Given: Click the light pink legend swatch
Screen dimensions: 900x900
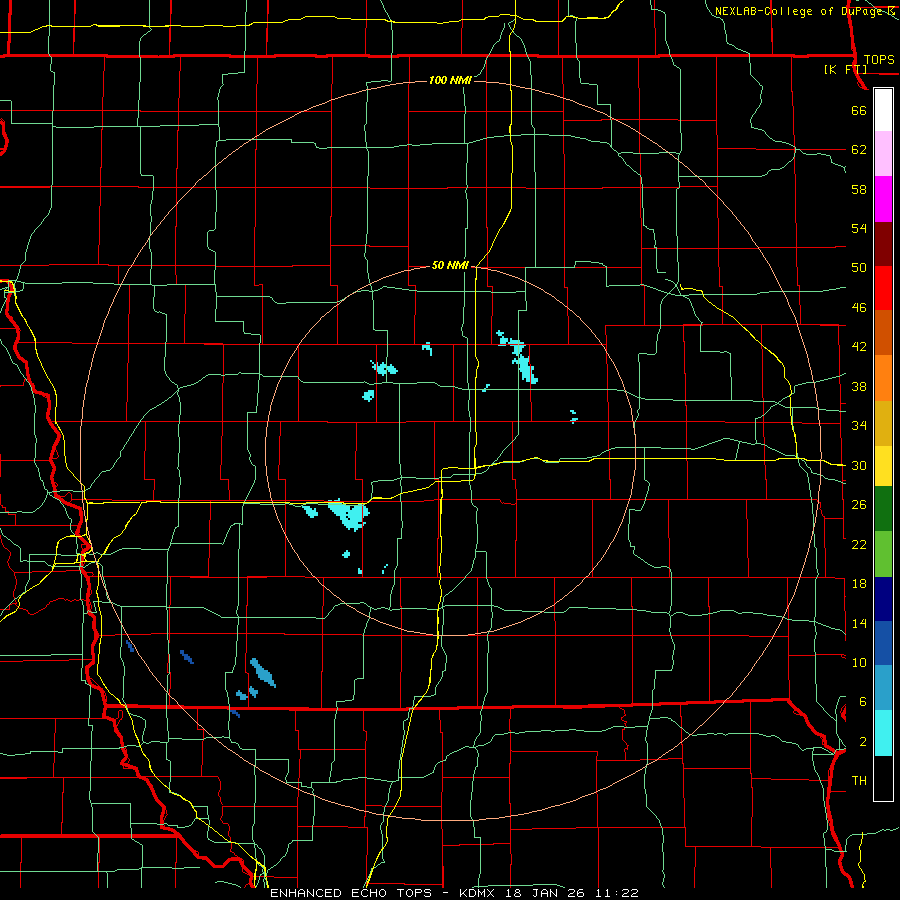Looking at the screenshot, I should pyautogui.click(x=883, y=154).
